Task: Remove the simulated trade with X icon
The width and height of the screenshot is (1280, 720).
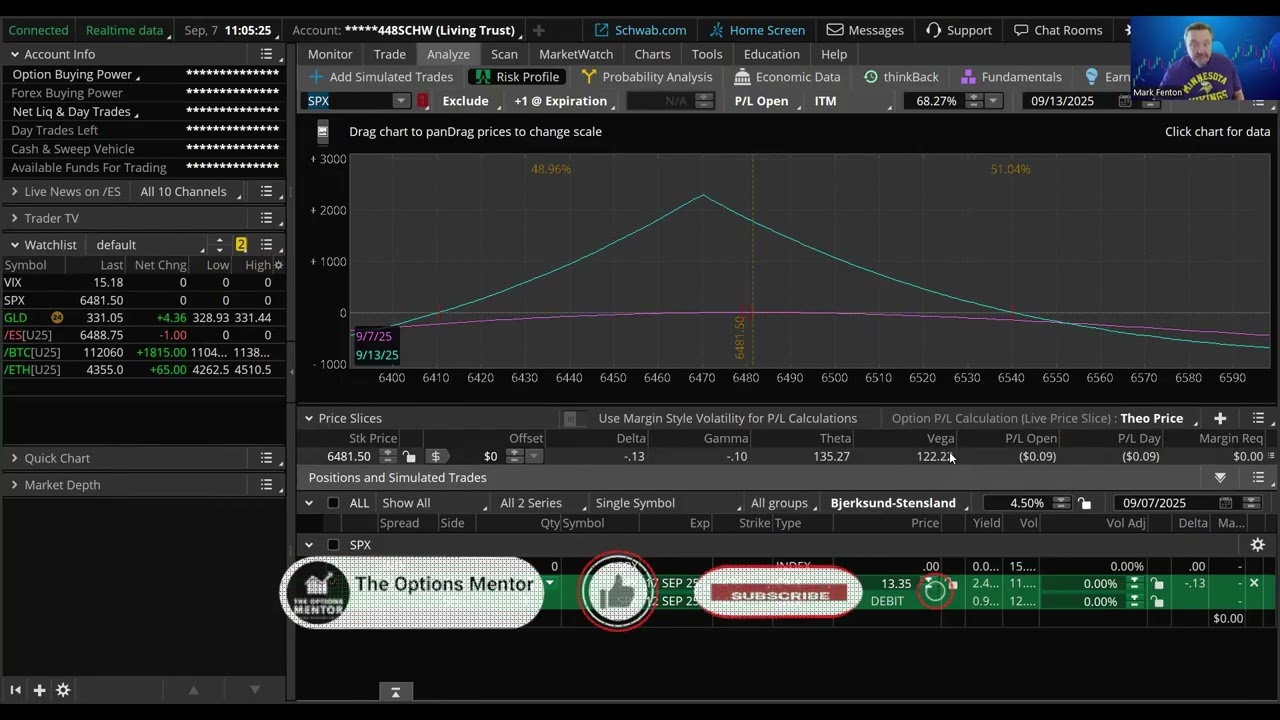Action: pos(1254,583)
